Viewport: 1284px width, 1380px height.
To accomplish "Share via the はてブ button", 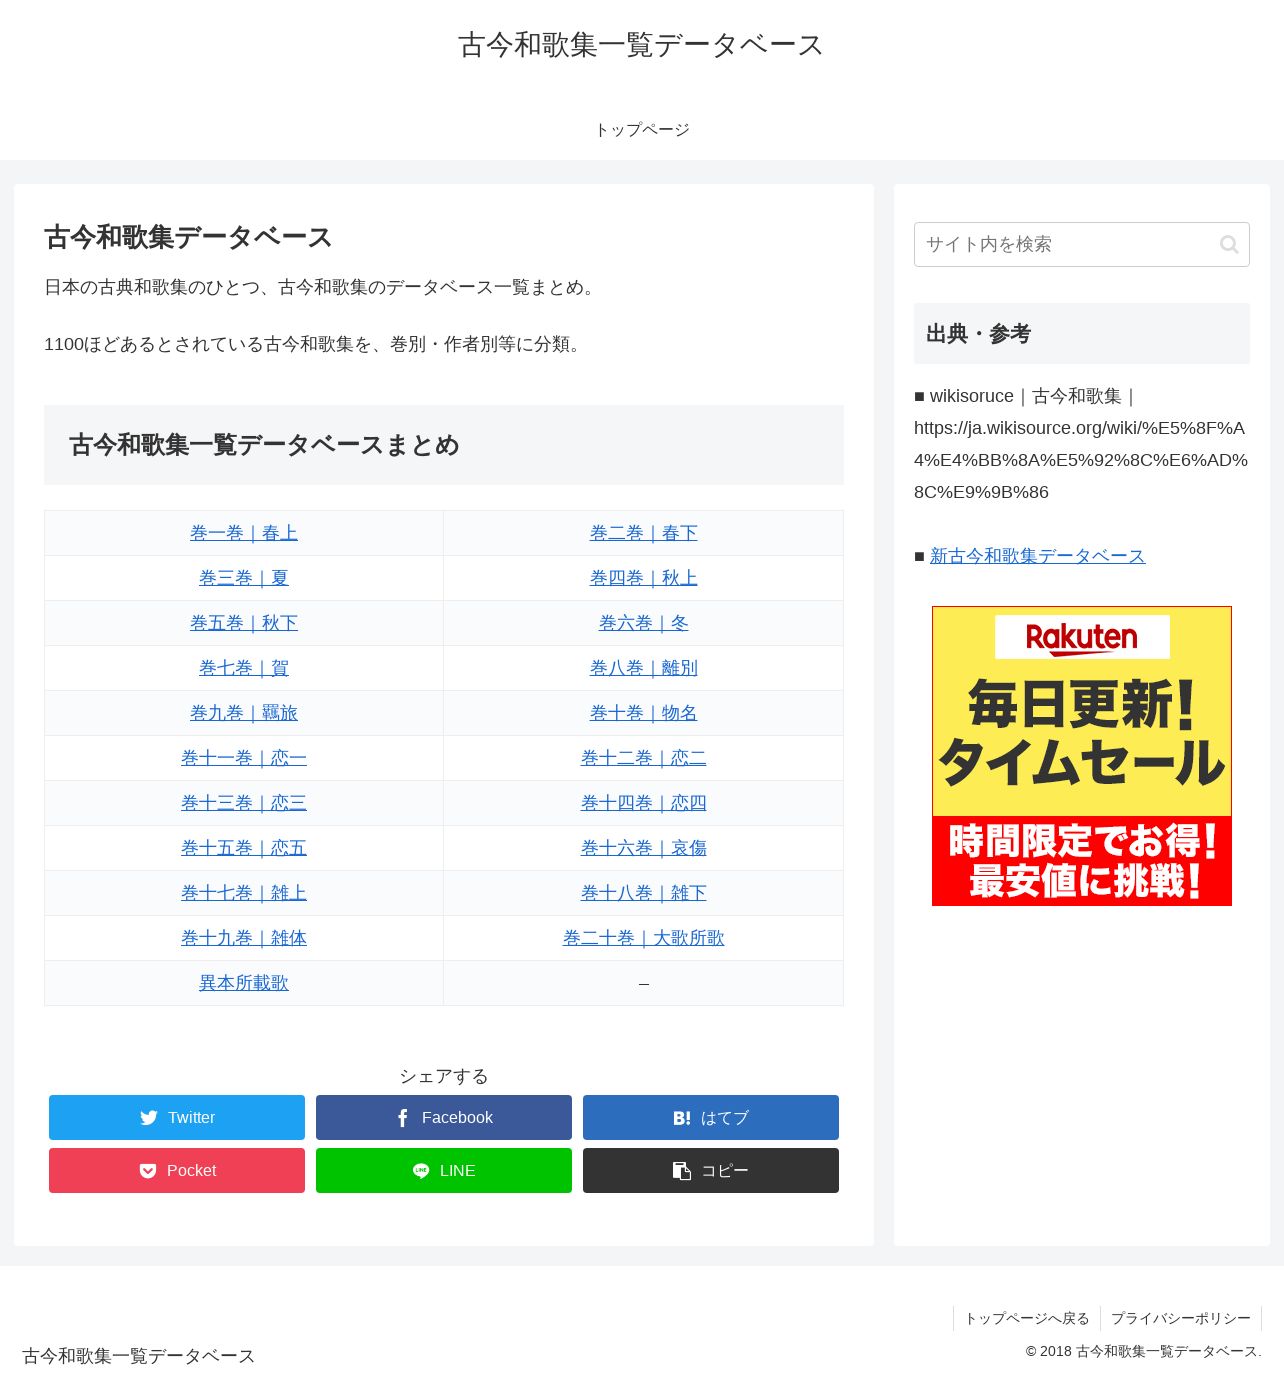I will click(x=711, y=1117).
